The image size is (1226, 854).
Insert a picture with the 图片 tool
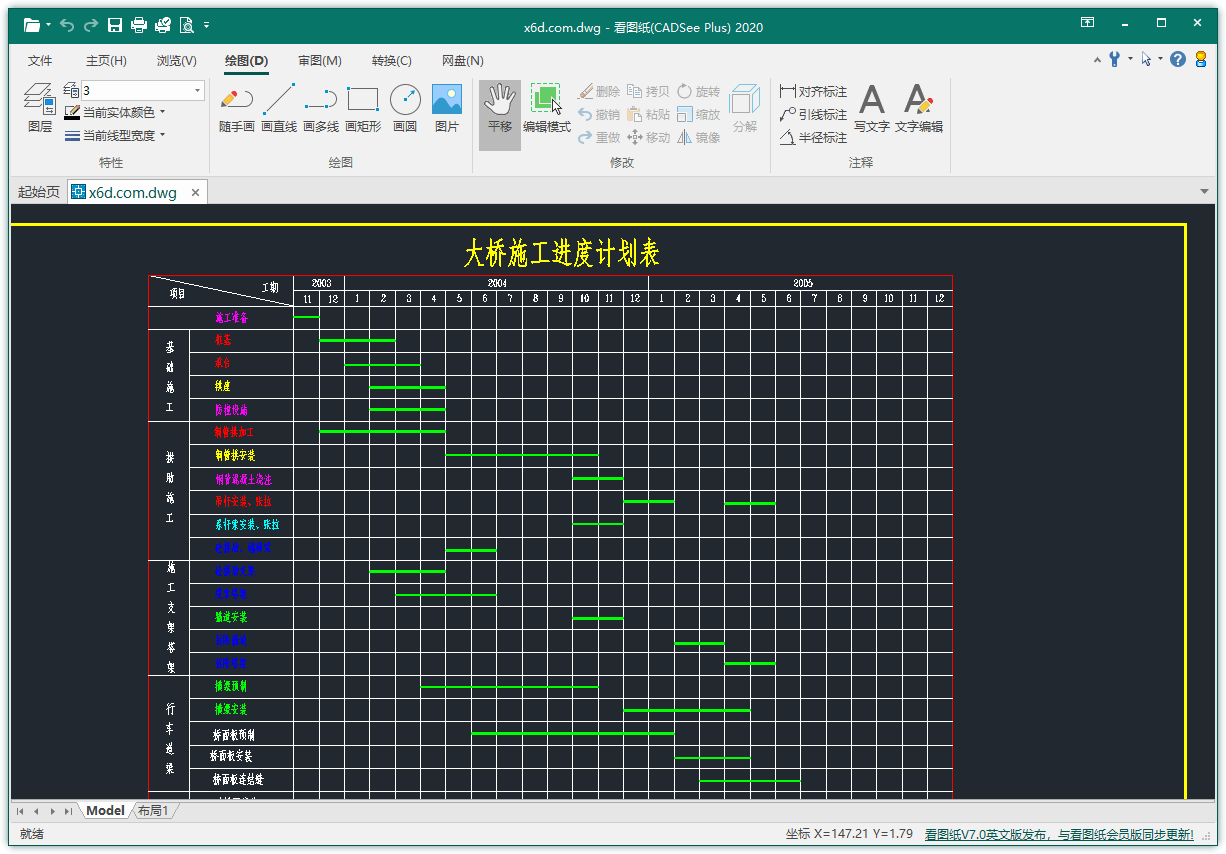pos(446,108)
